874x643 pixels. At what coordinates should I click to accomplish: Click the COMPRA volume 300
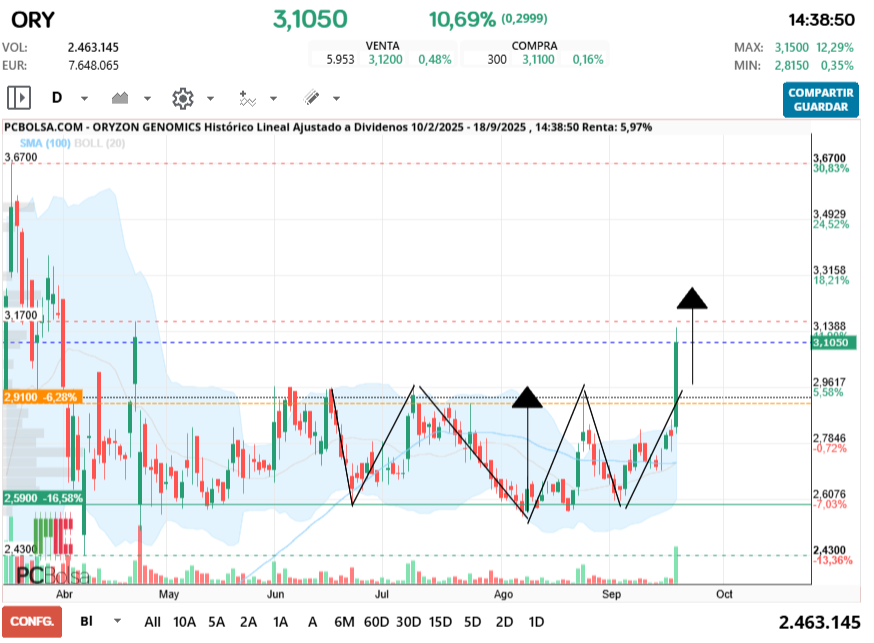pyautogui.click(x=497, y=60)
